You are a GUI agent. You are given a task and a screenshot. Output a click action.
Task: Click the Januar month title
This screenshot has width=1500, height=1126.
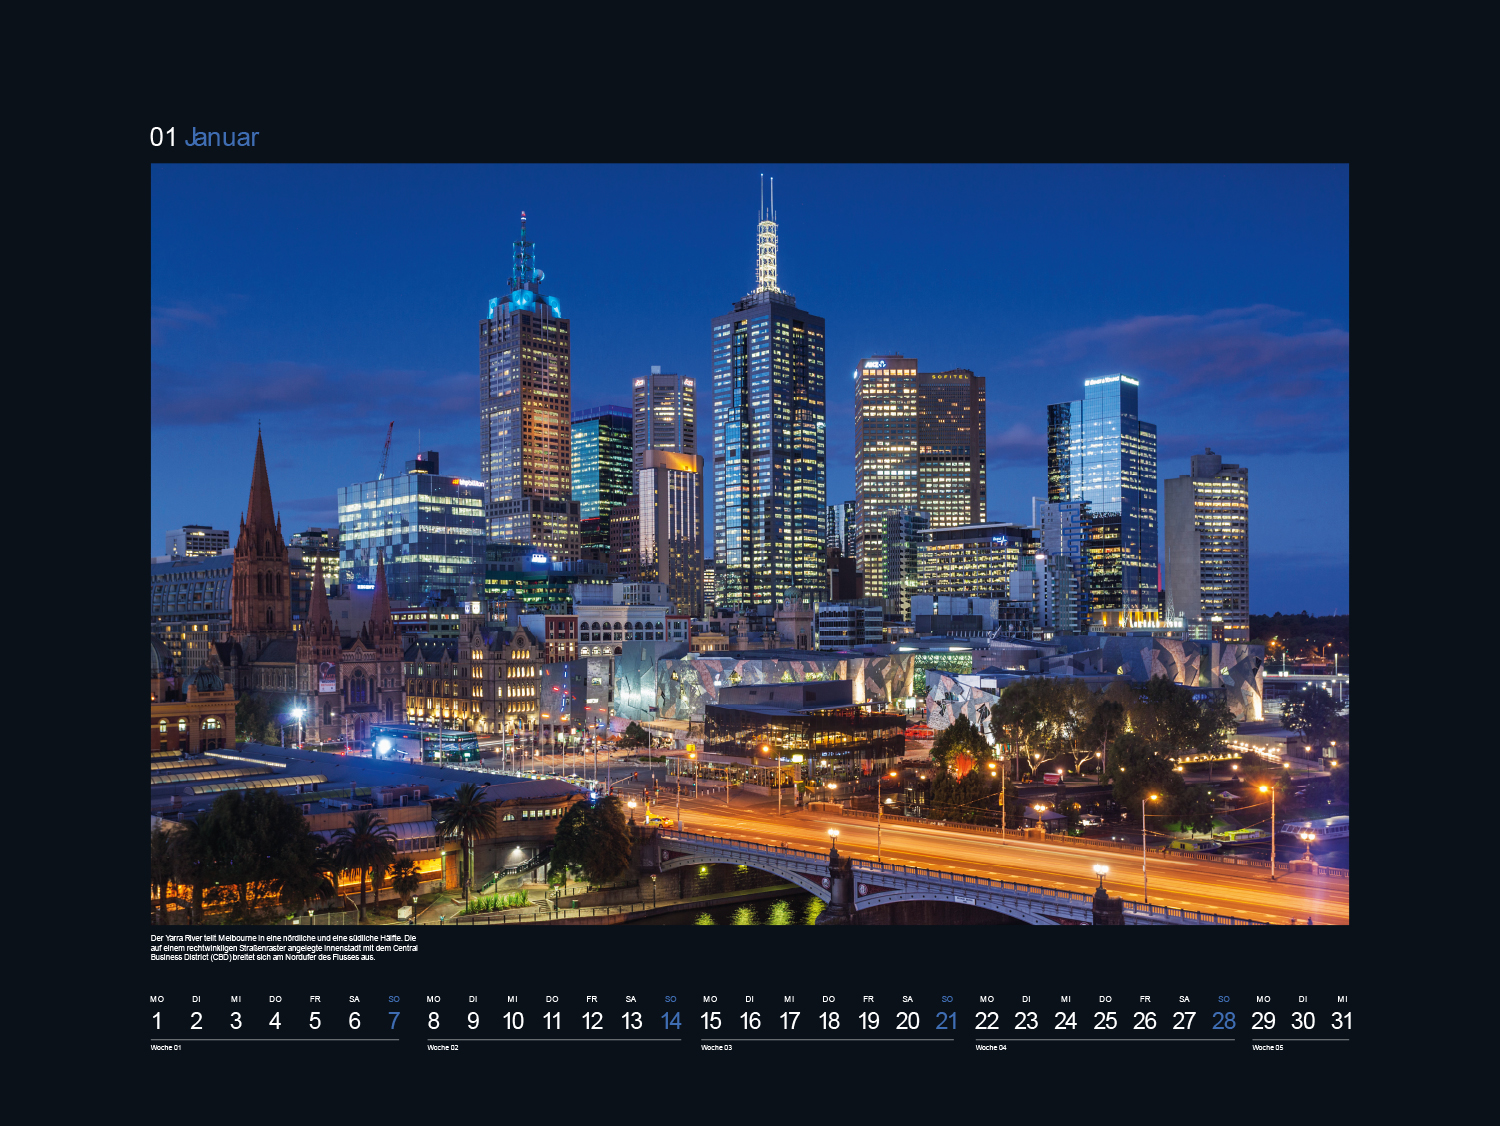click(x=221, y=137)
